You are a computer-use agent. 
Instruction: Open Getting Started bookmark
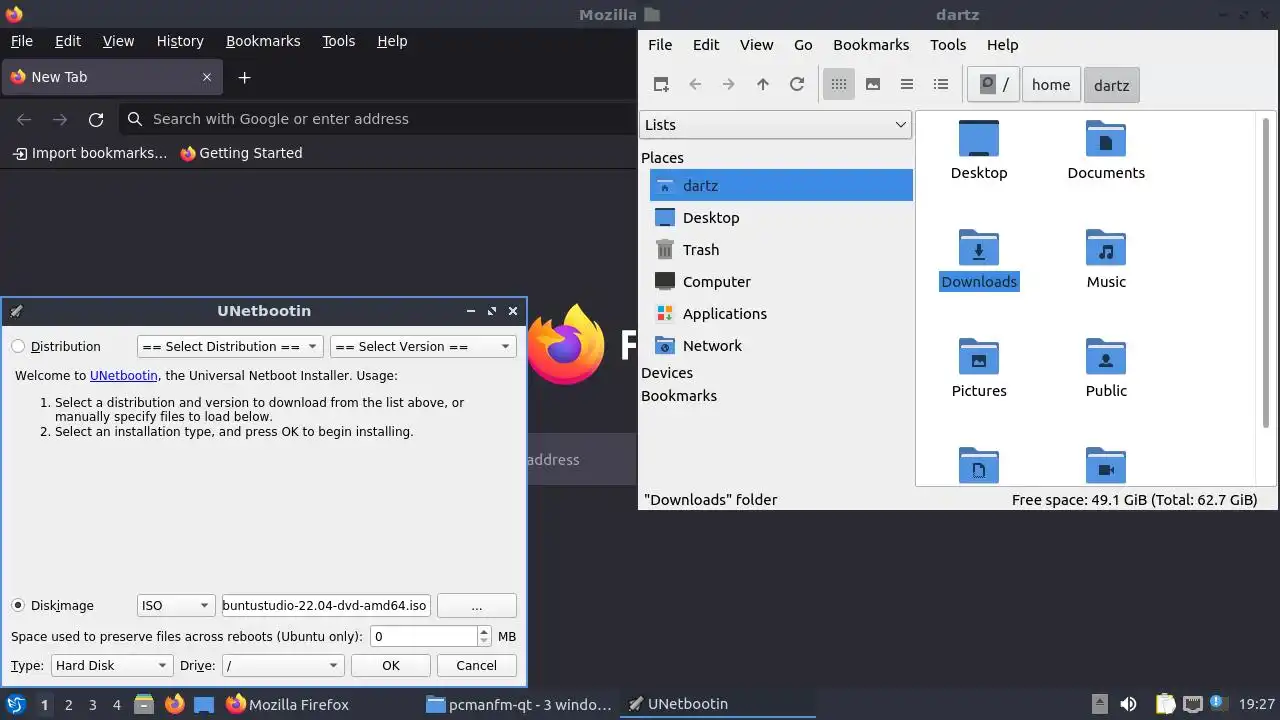241,153
